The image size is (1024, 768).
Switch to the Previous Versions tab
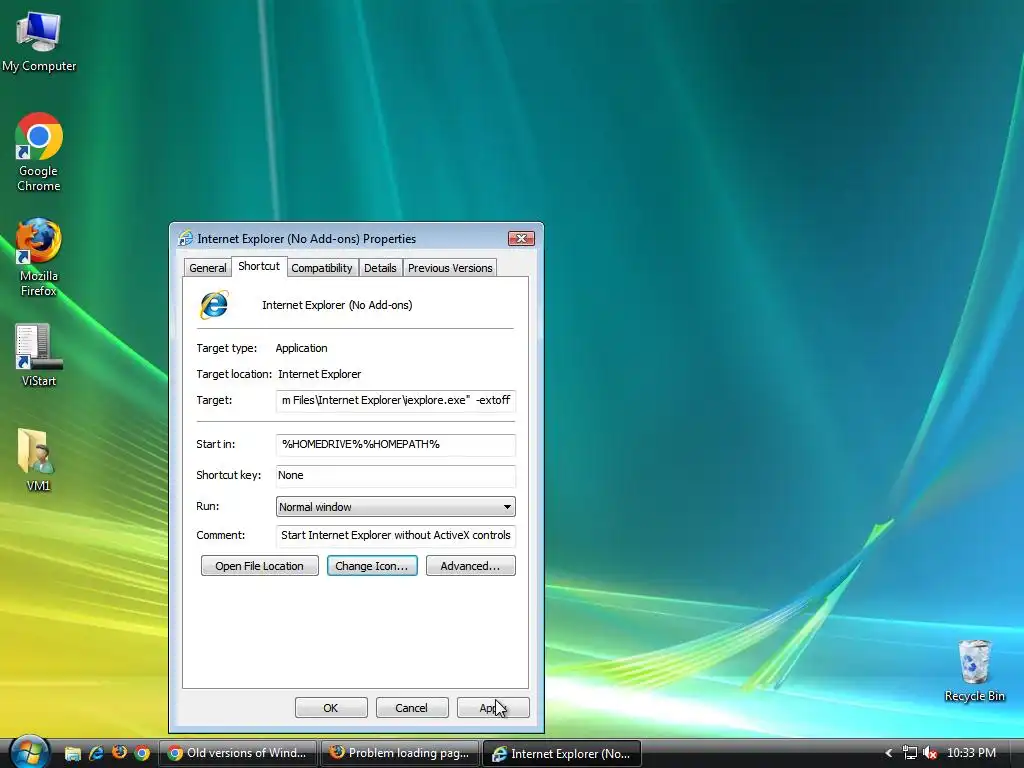click(x=450, y=268)
